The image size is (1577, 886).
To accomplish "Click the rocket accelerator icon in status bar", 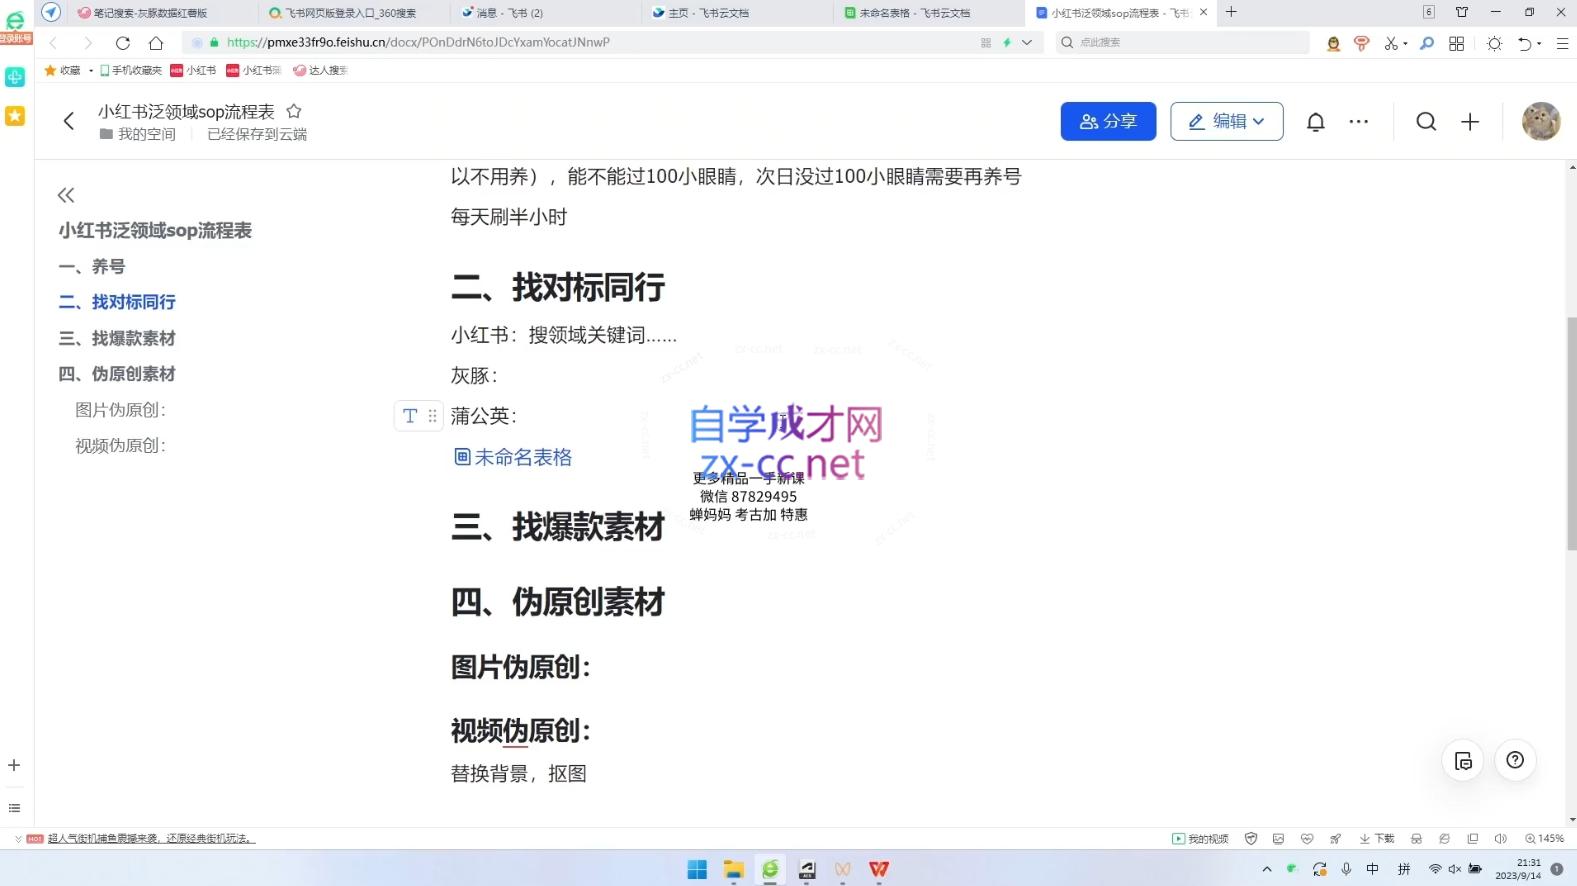I will pos(1335,839).
